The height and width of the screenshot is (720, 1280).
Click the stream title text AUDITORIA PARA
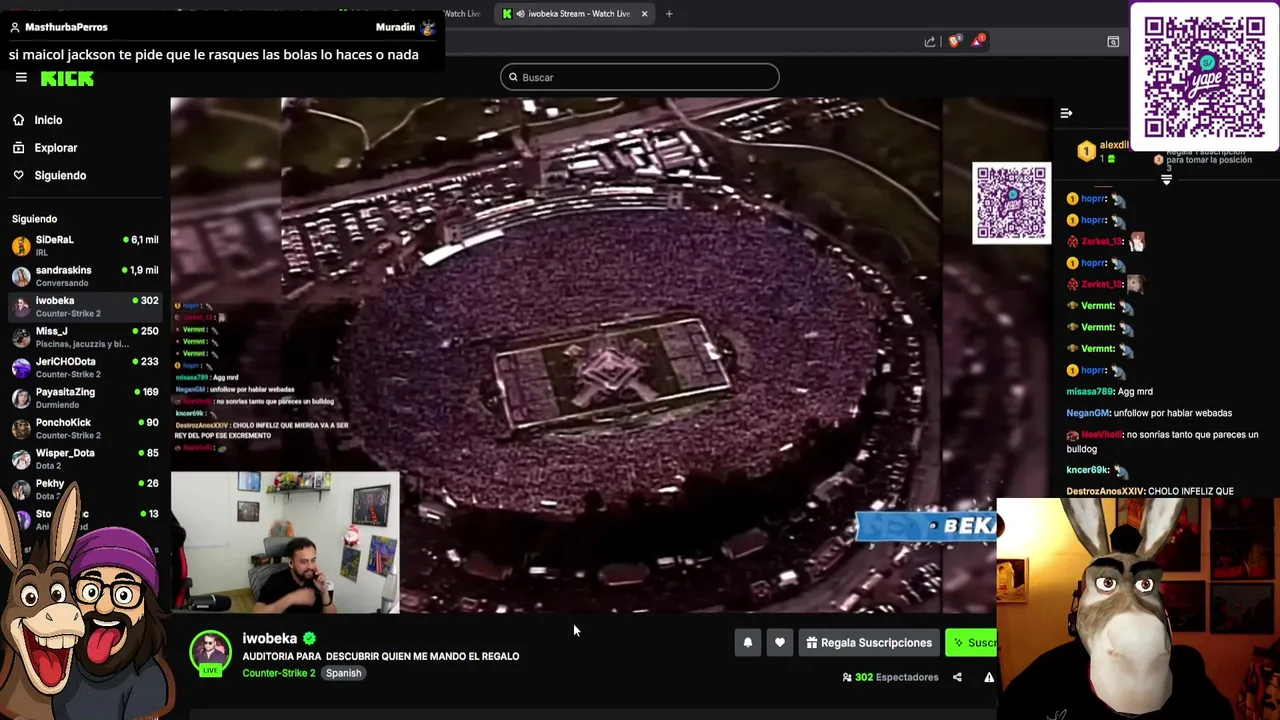(x=380, y=656)
